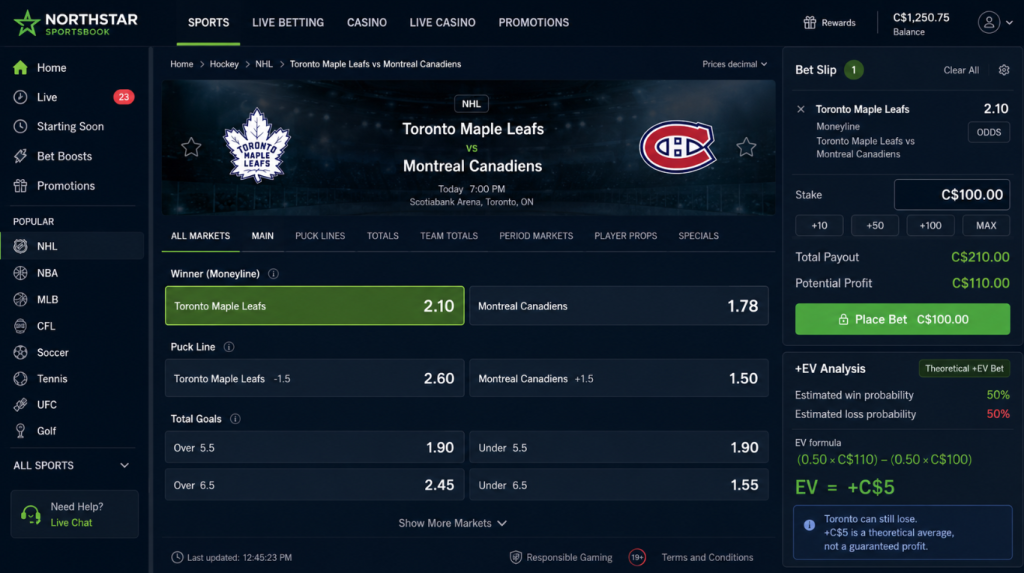Switch to the PLAYER PROPS tab
The width and height of the screenshot is (1024, 573).
pyautogui.click(x=626, y=236)
